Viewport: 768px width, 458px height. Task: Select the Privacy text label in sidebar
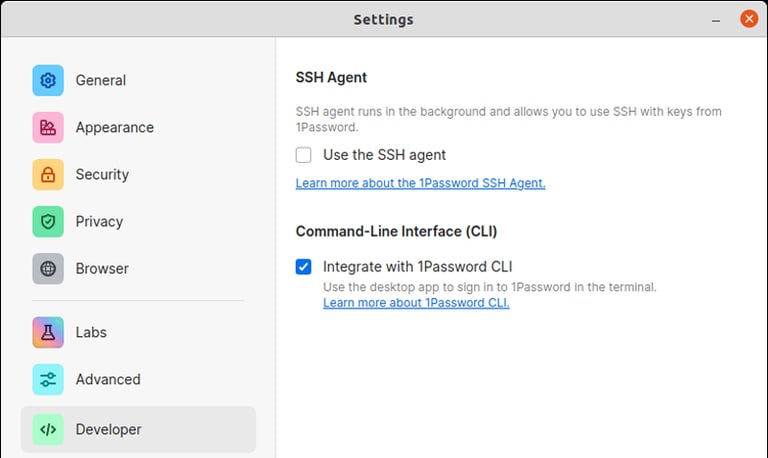(x=99, y=221)
